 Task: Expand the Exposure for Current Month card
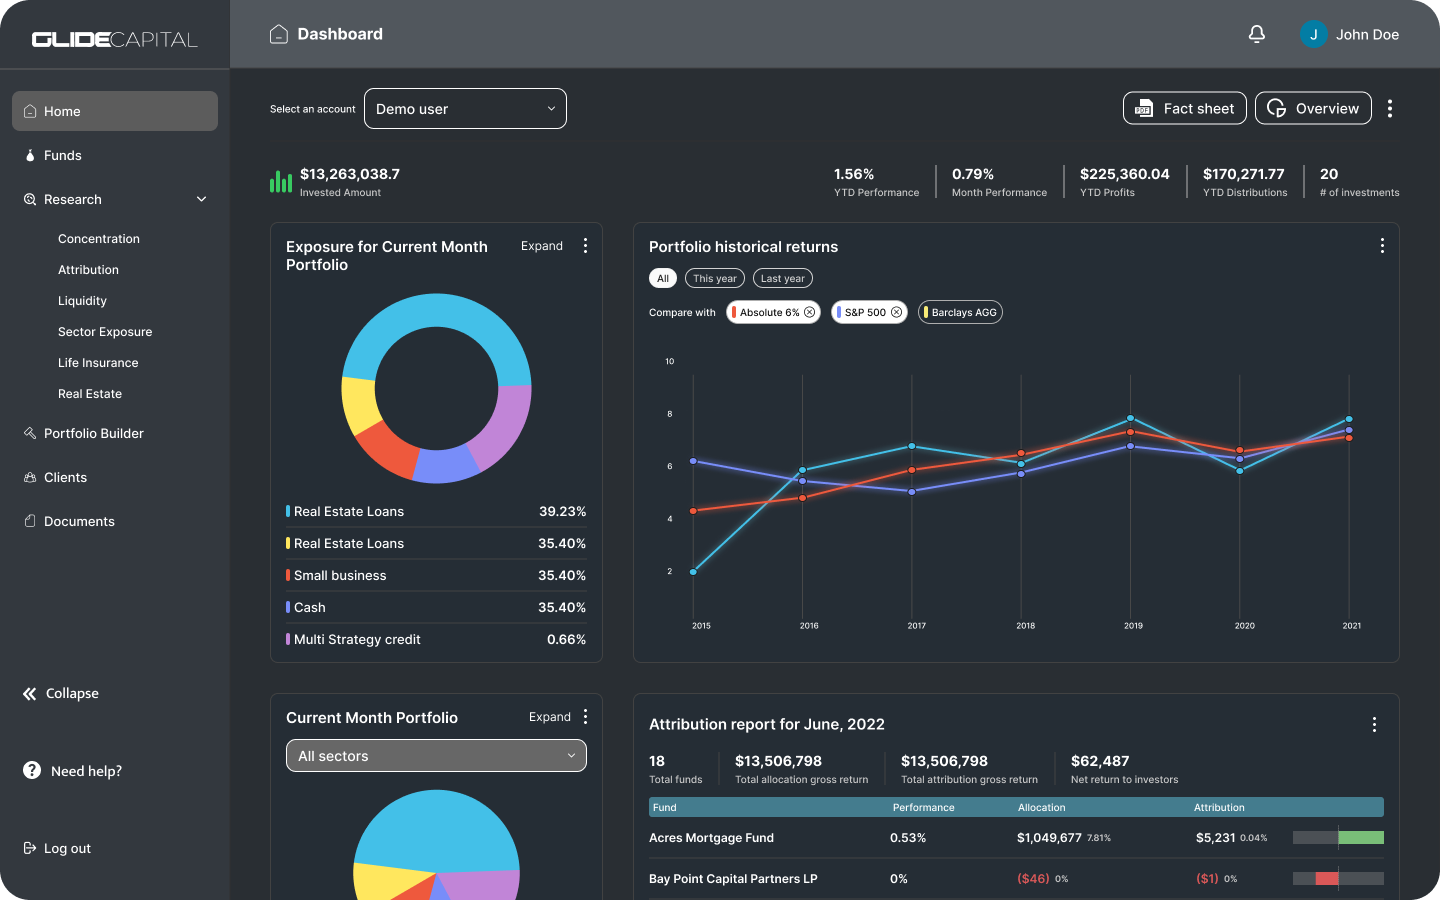542,246
